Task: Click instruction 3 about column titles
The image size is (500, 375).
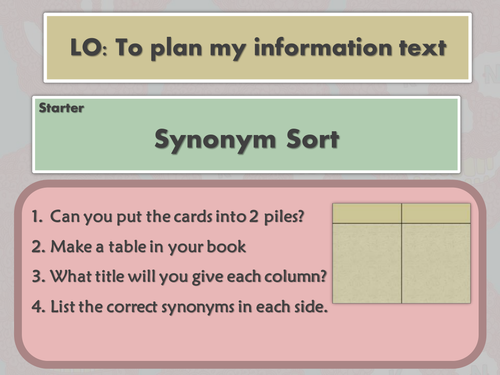Action: point(179,277)
